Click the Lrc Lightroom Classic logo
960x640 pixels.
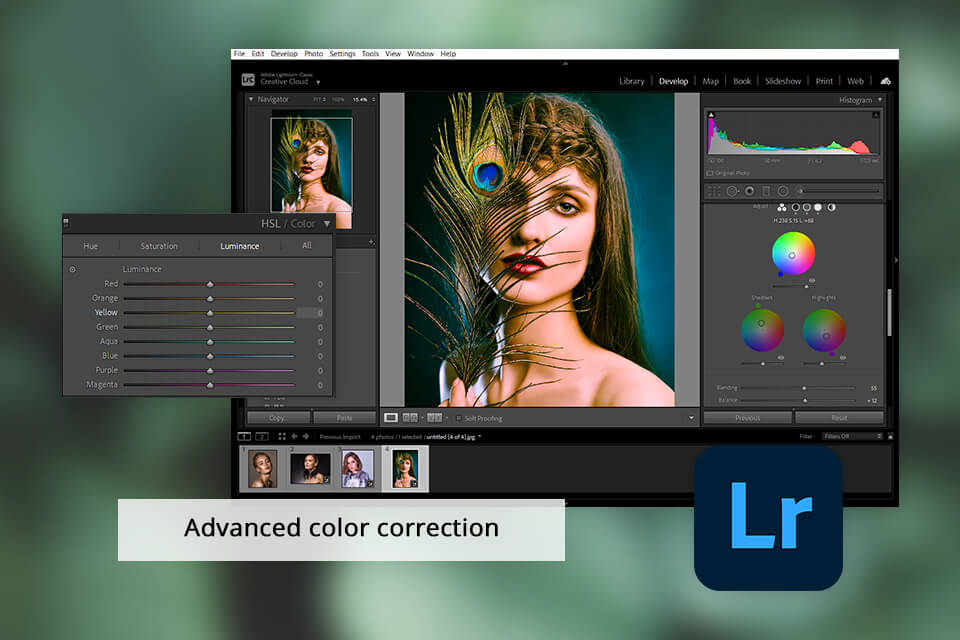pos(247,80)
